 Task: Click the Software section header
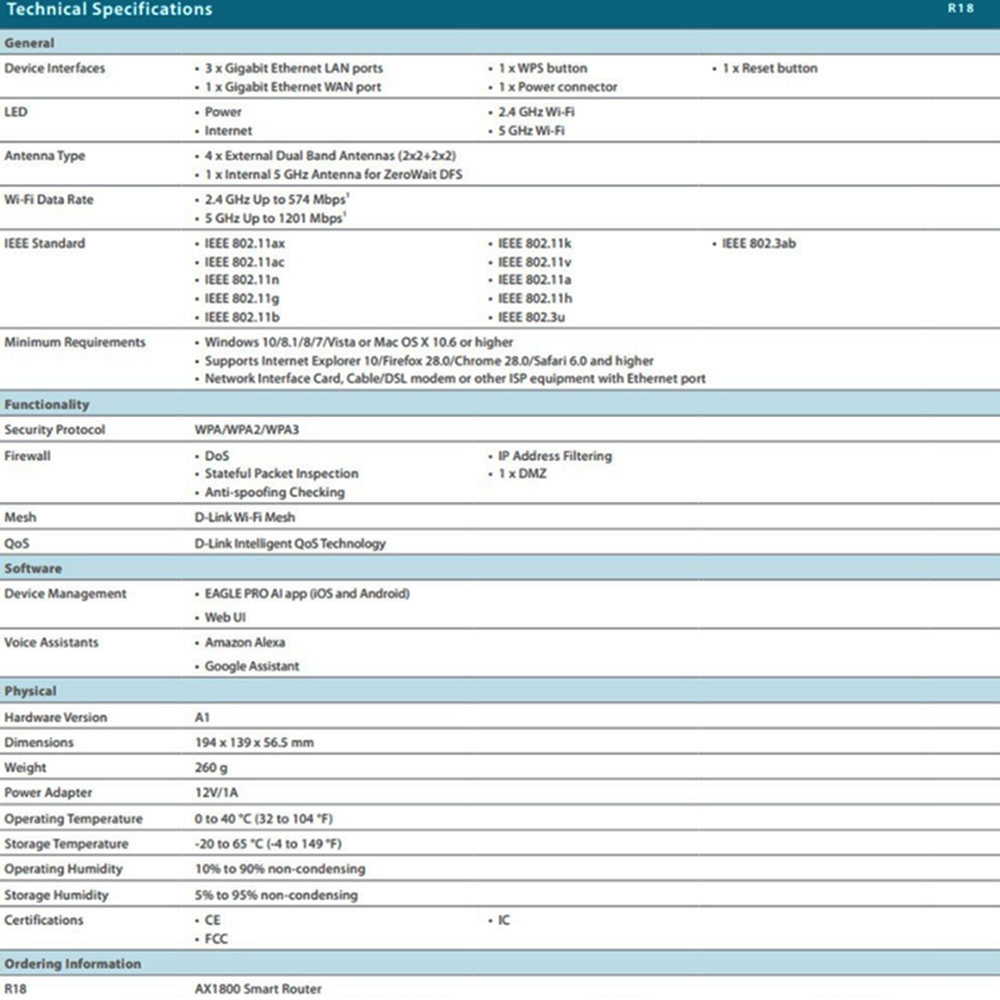pos(33,568)
